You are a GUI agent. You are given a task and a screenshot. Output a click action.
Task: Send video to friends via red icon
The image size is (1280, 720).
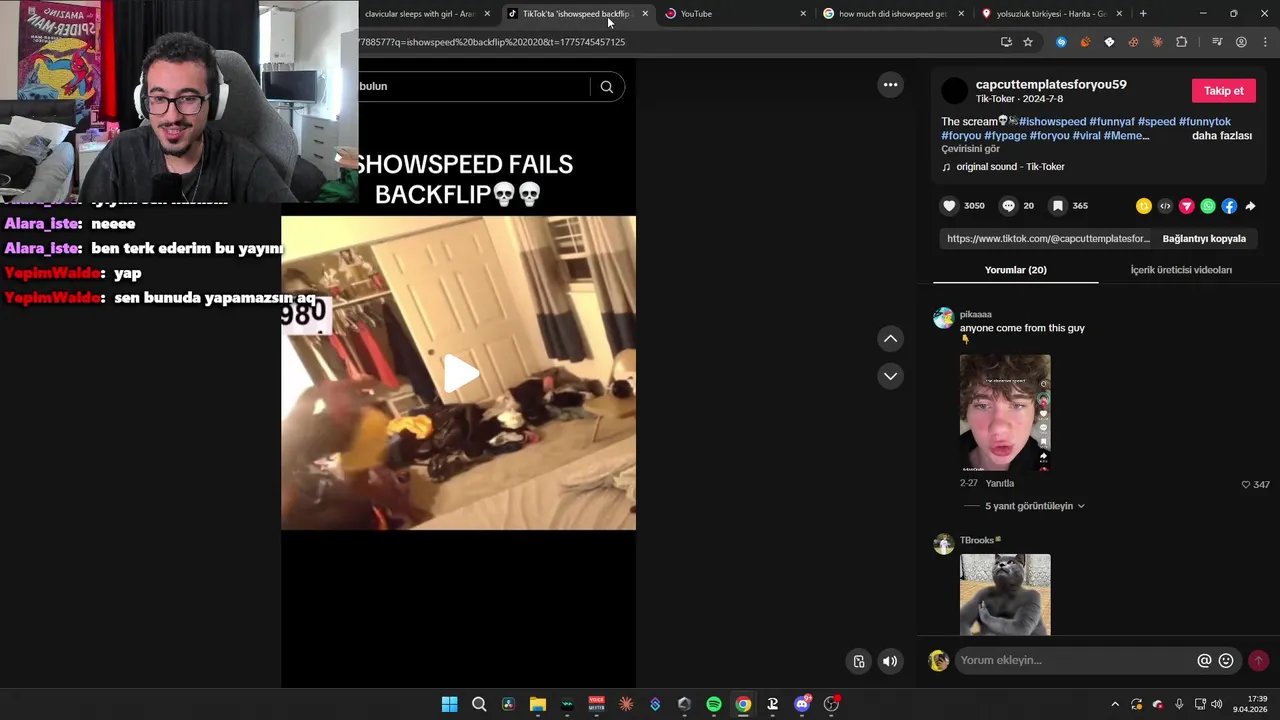[1186, 206]
